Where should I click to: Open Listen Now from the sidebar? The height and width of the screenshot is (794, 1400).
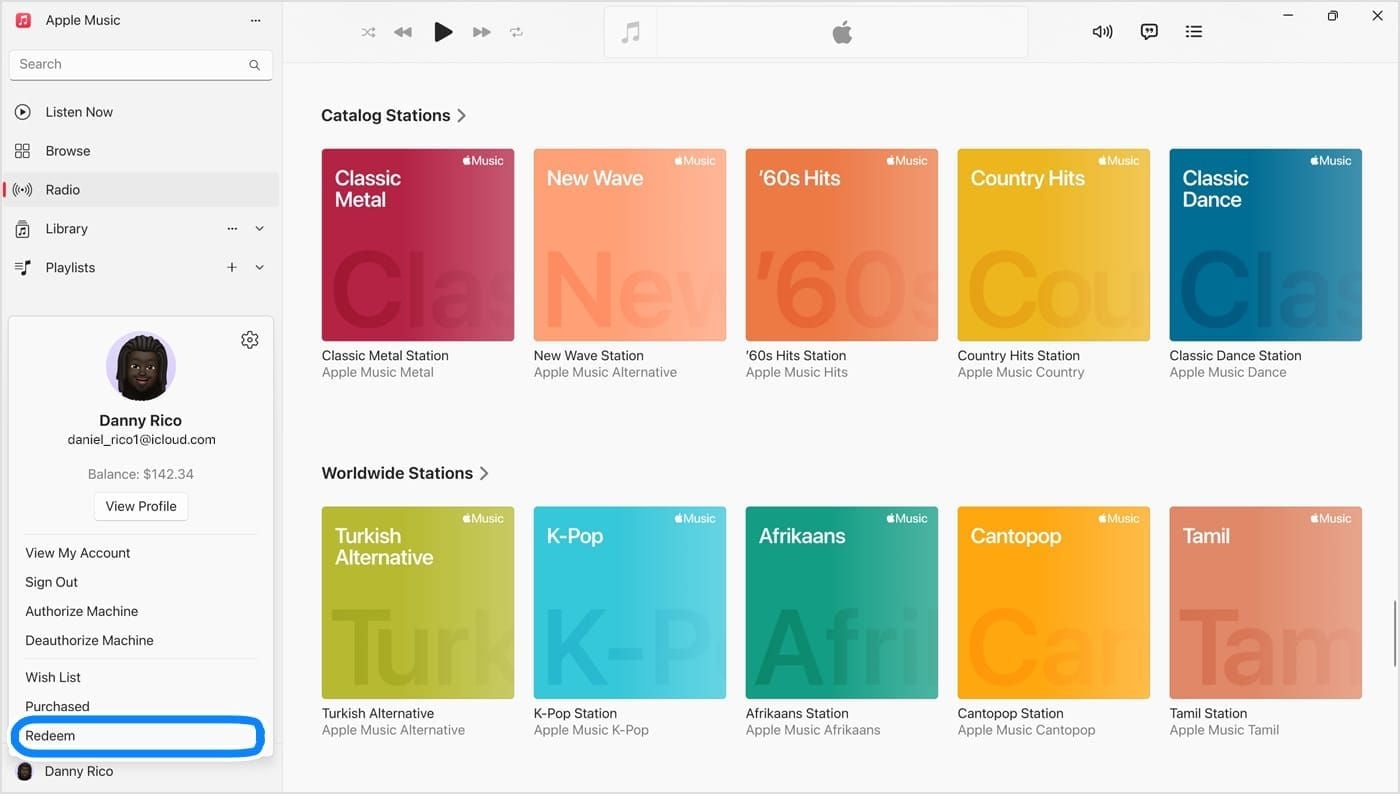78,111
